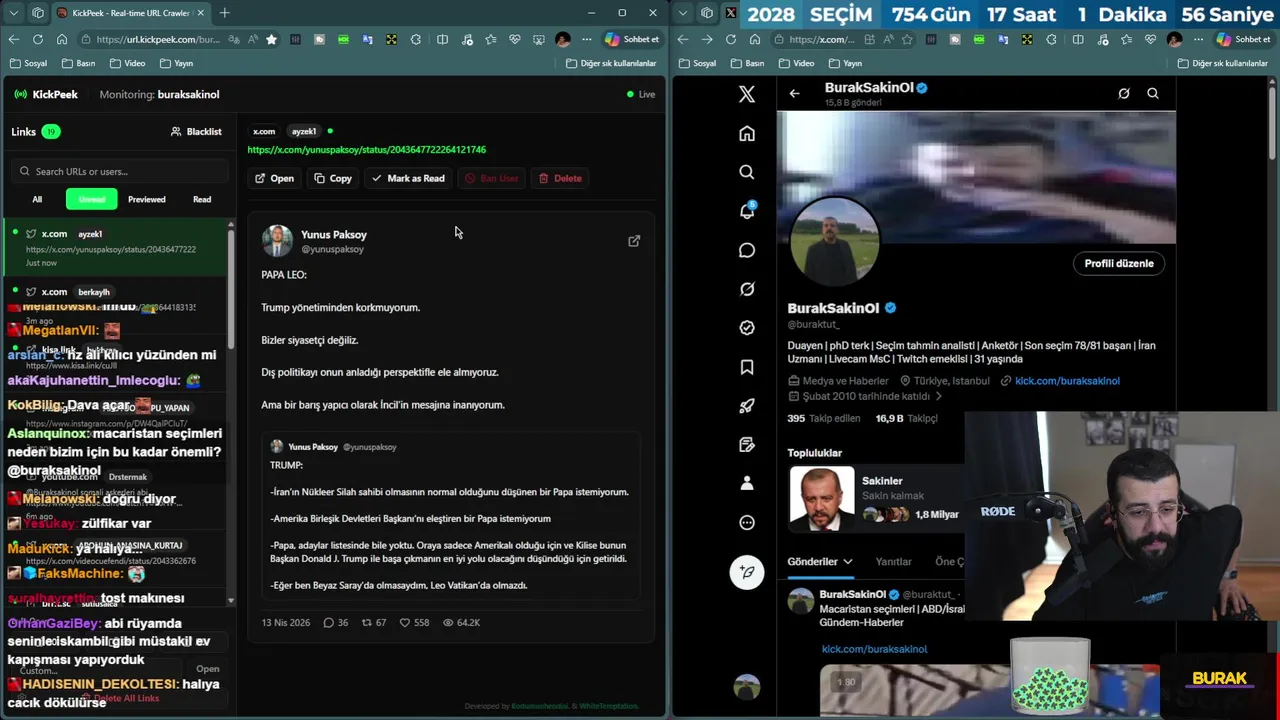The image size is (1280, 720).
Task: Open X notifications bell icon
Action: point(747,211)
